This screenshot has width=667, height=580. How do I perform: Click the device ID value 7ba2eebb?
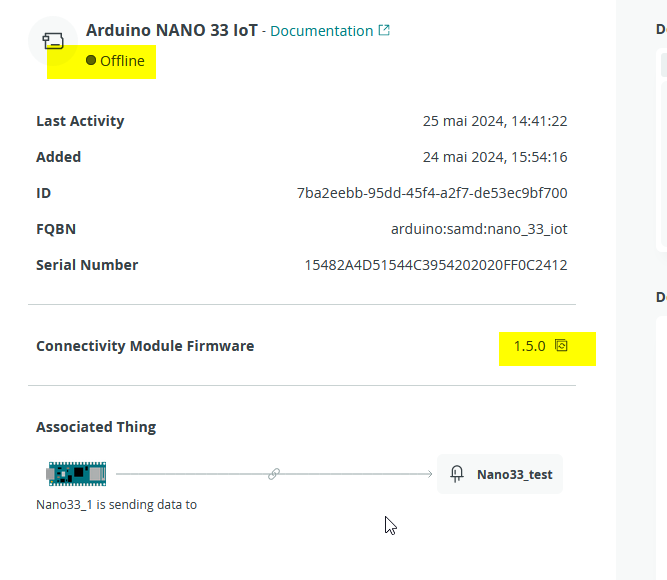(432, 193)
